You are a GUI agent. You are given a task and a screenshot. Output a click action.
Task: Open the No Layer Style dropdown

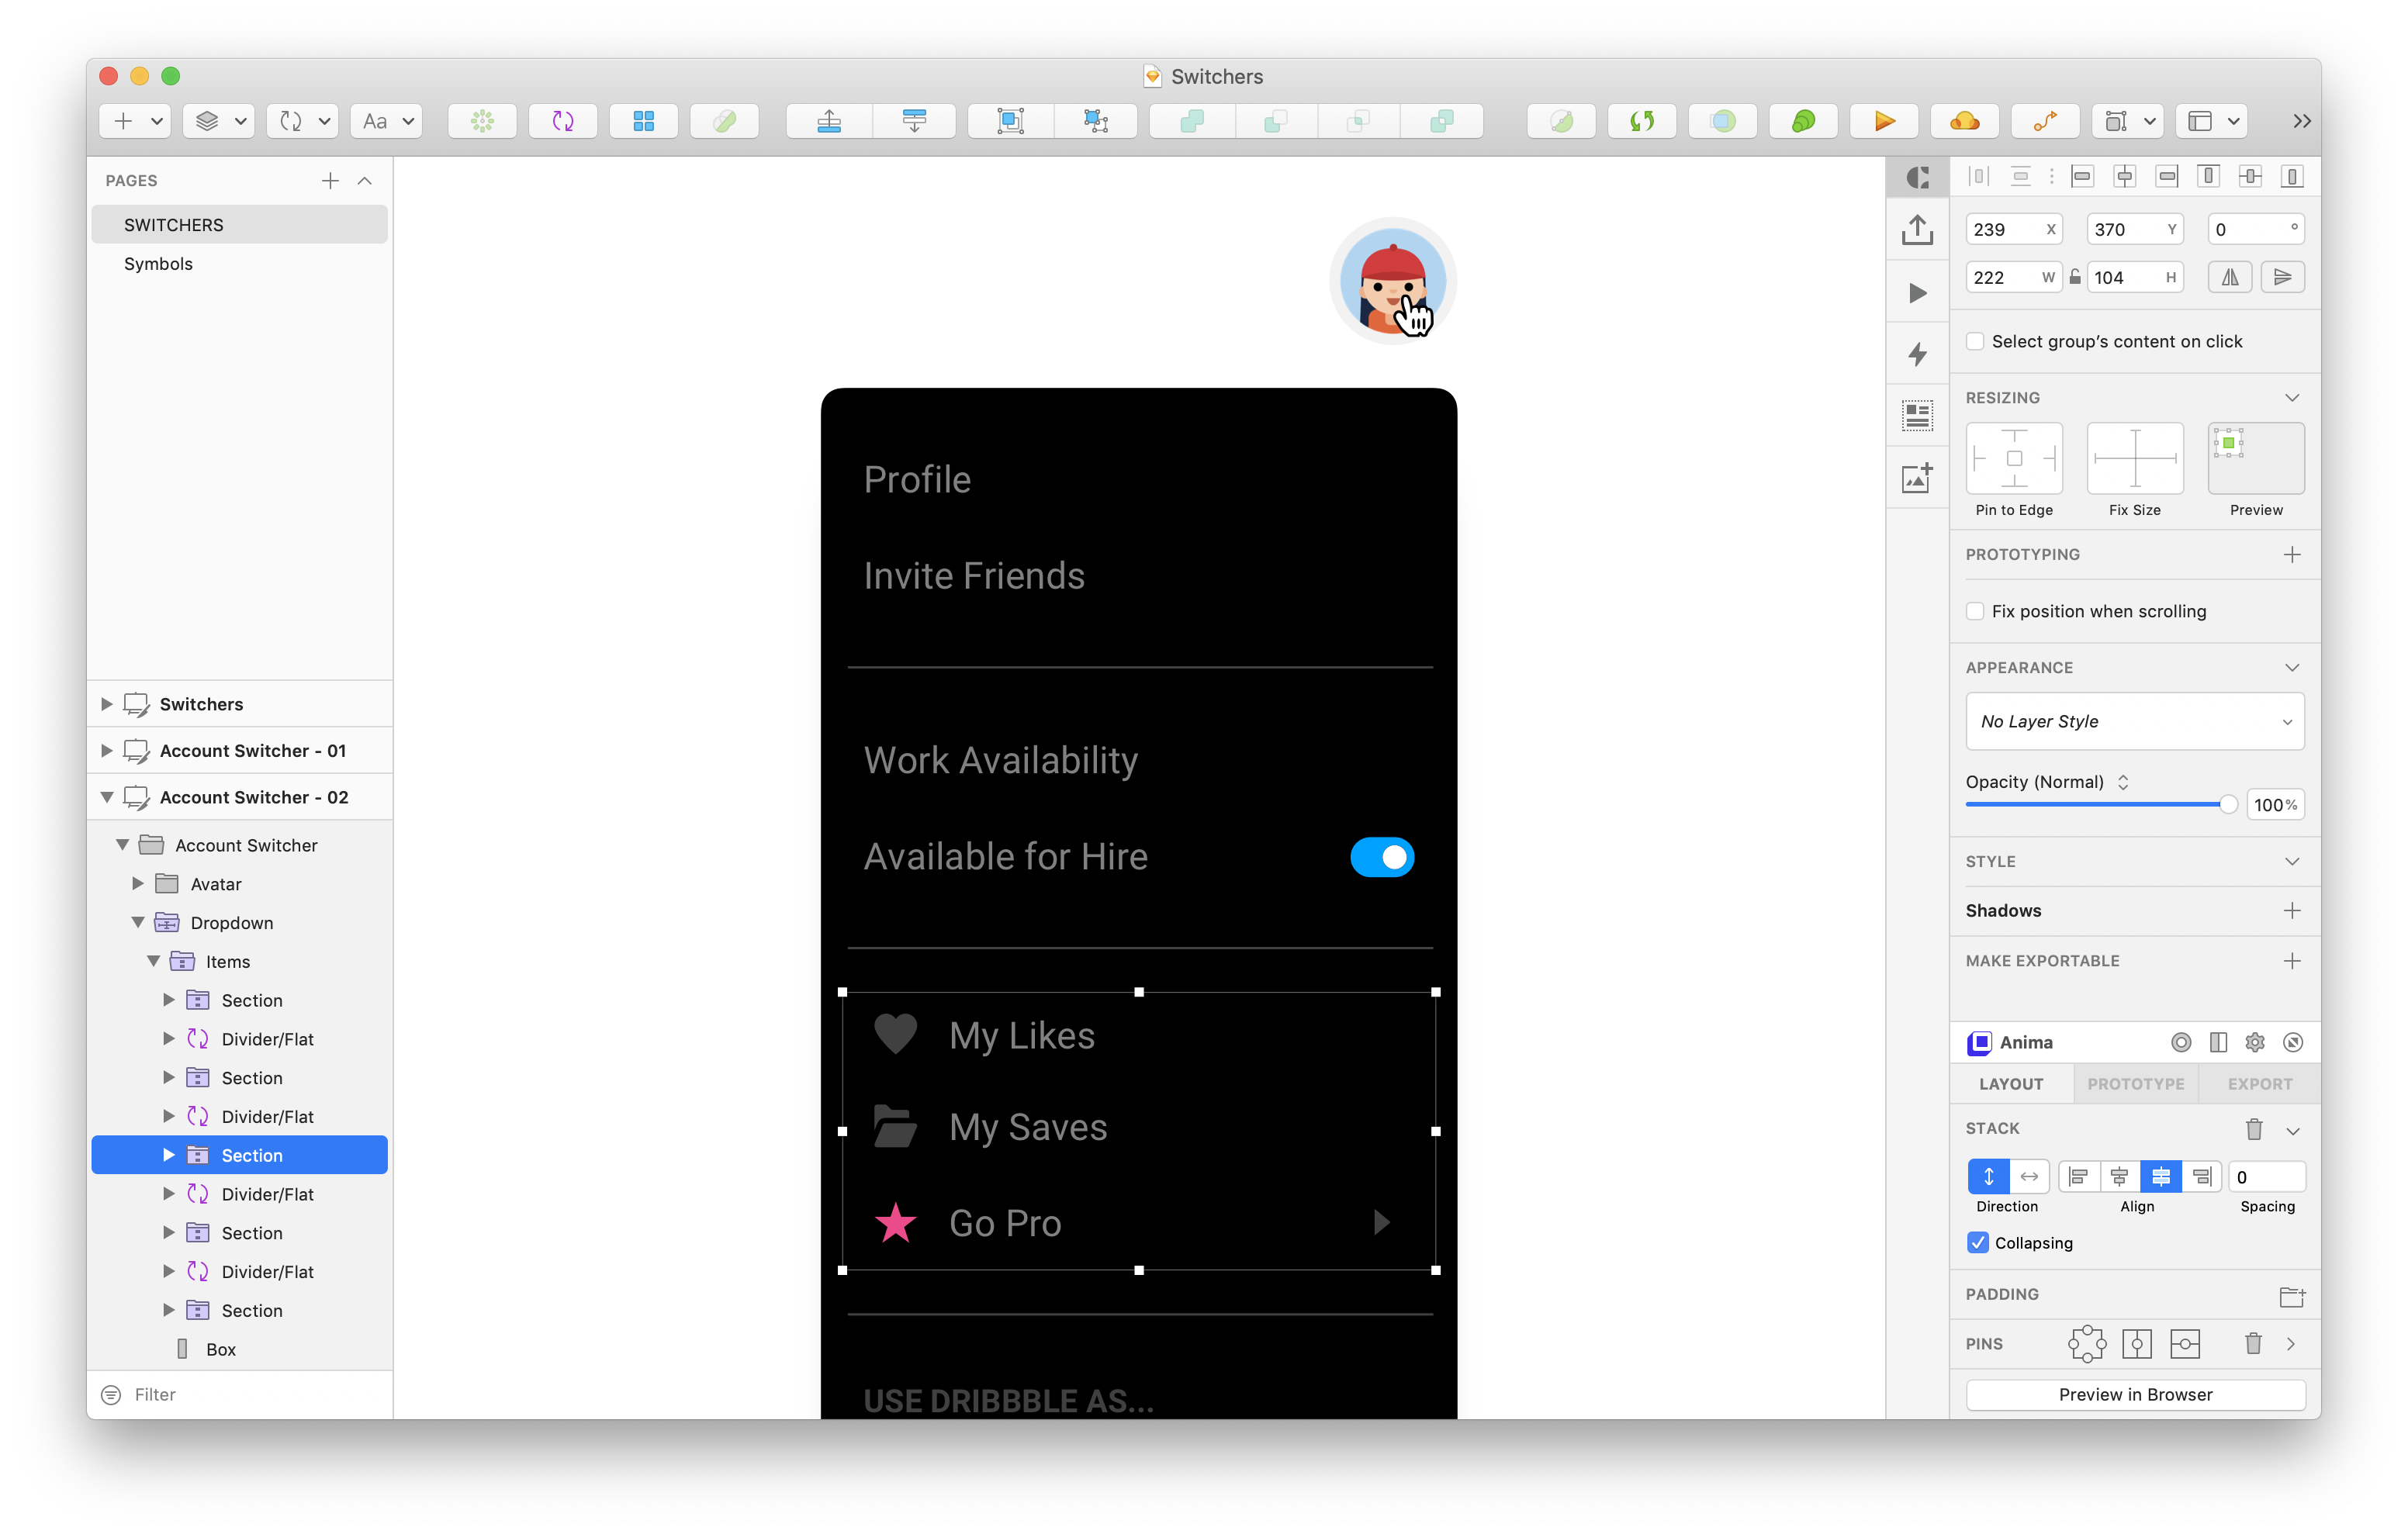click(x=2134, y=721)
